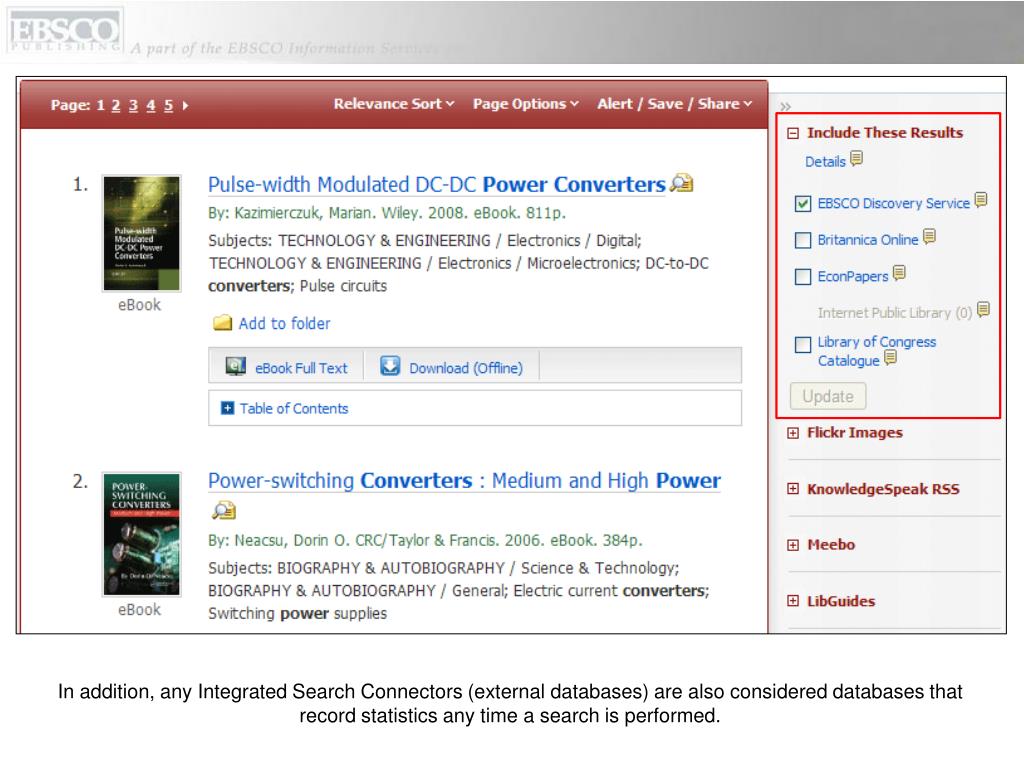Open eBook Full Text link
The image size is (1024, 768).
tap(301, 368)
